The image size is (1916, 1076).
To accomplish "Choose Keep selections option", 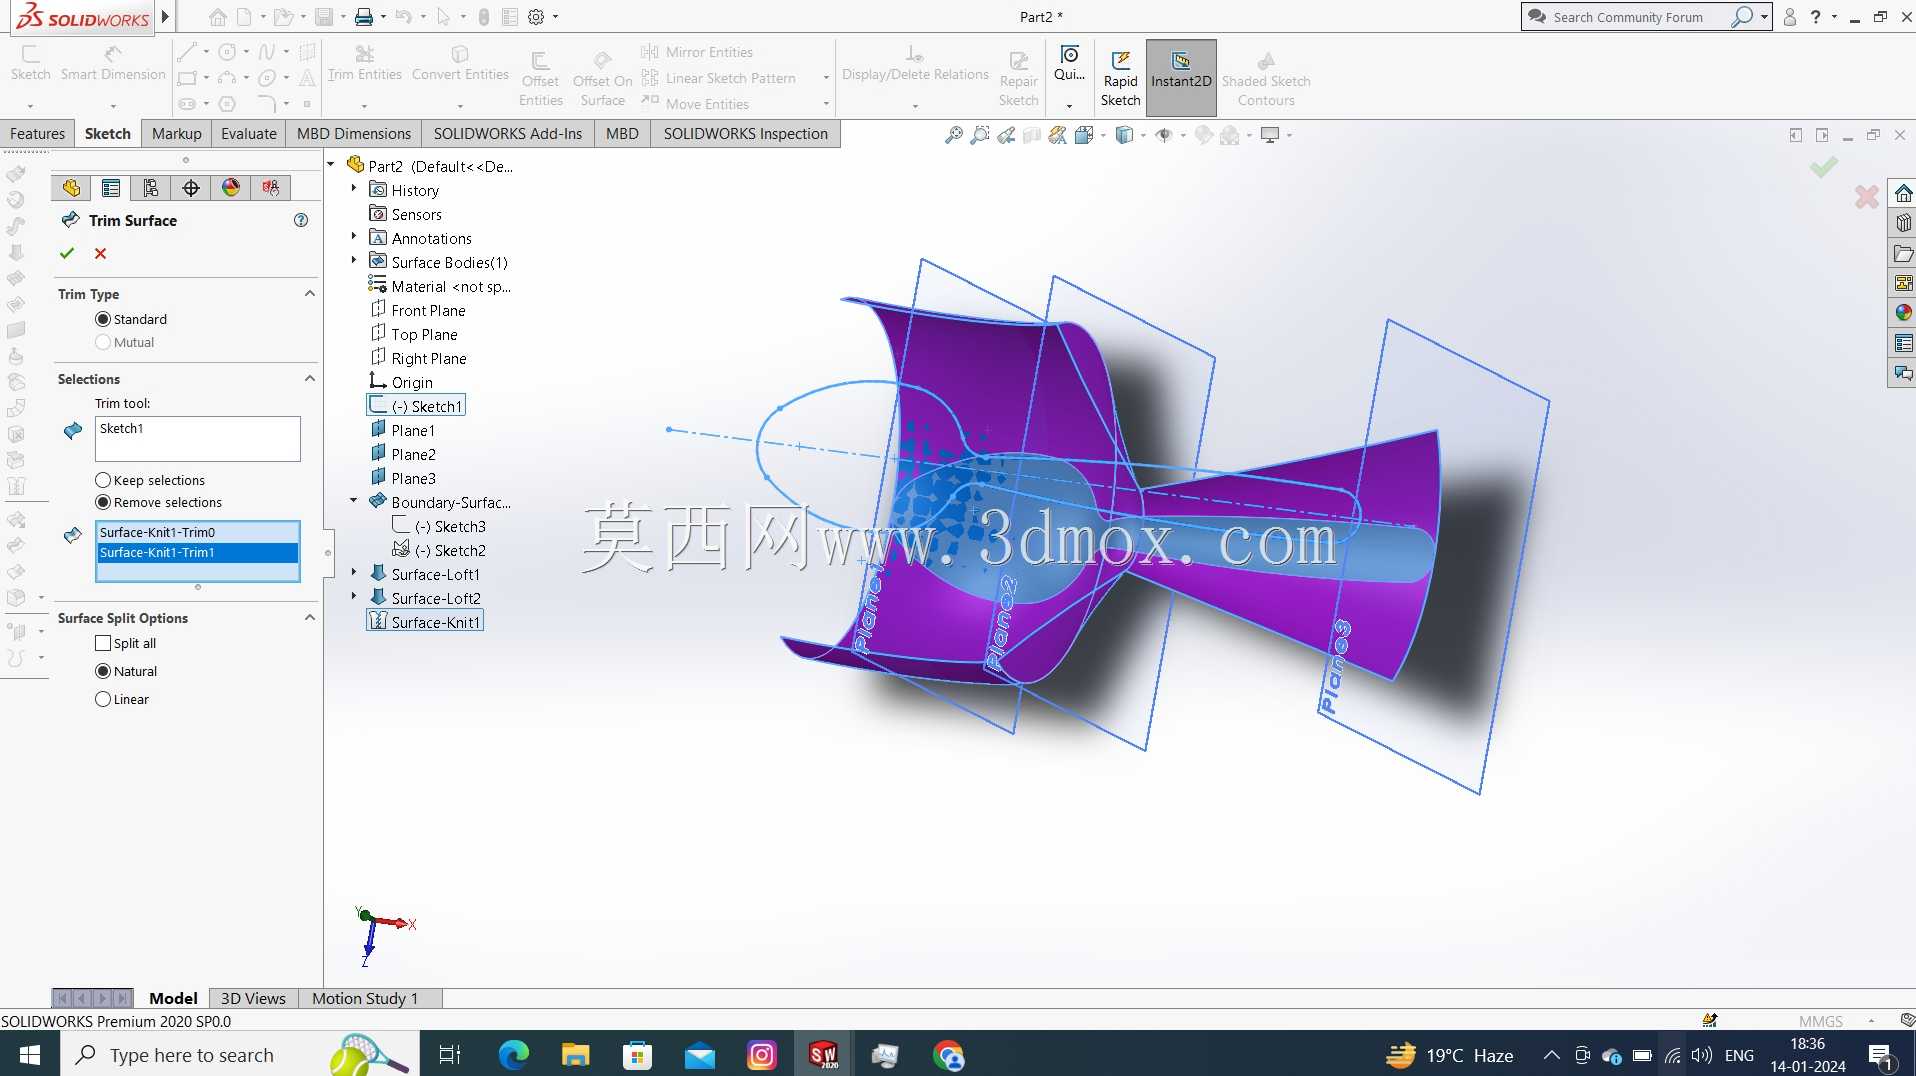I will point(103,480).
